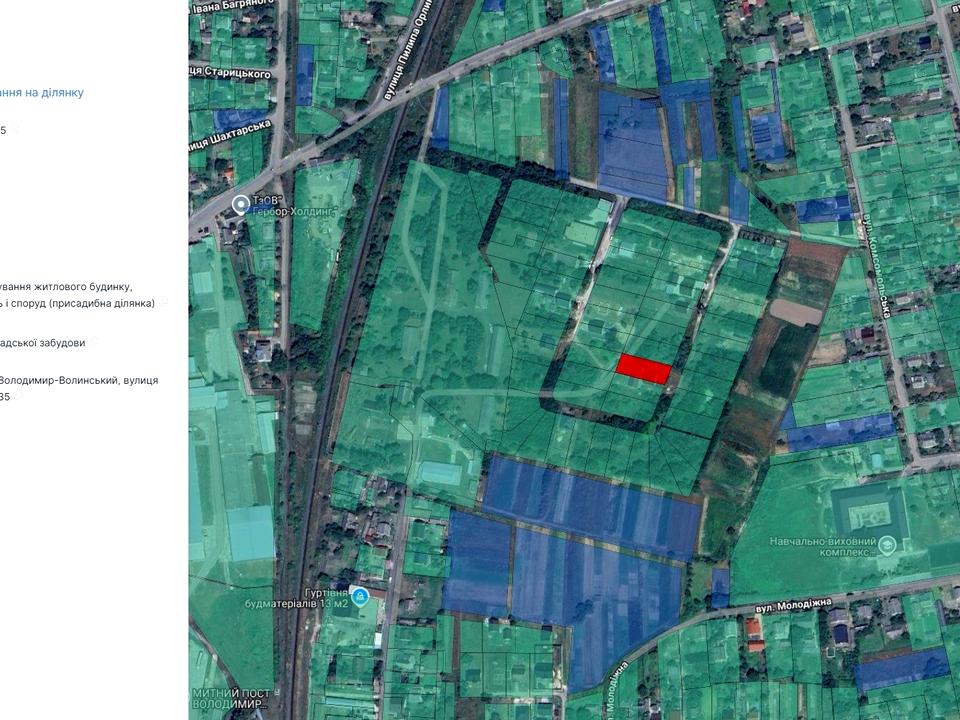This screenshot has height=720, width=960.
Task: Click the Володимир-Волинський address text in side panel
Action: coord(78,381)
